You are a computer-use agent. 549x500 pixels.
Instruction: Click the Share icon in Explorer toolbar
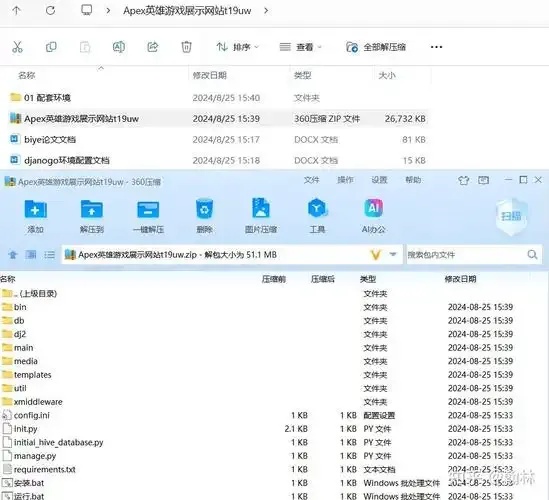point(153,47)
